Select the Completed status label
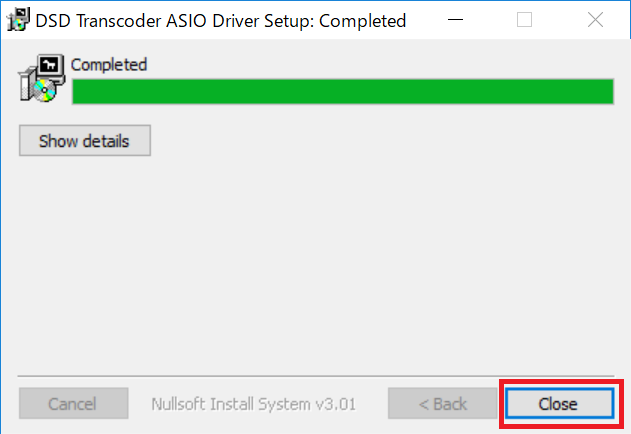 pyautogui.click(x=109, y=64)
